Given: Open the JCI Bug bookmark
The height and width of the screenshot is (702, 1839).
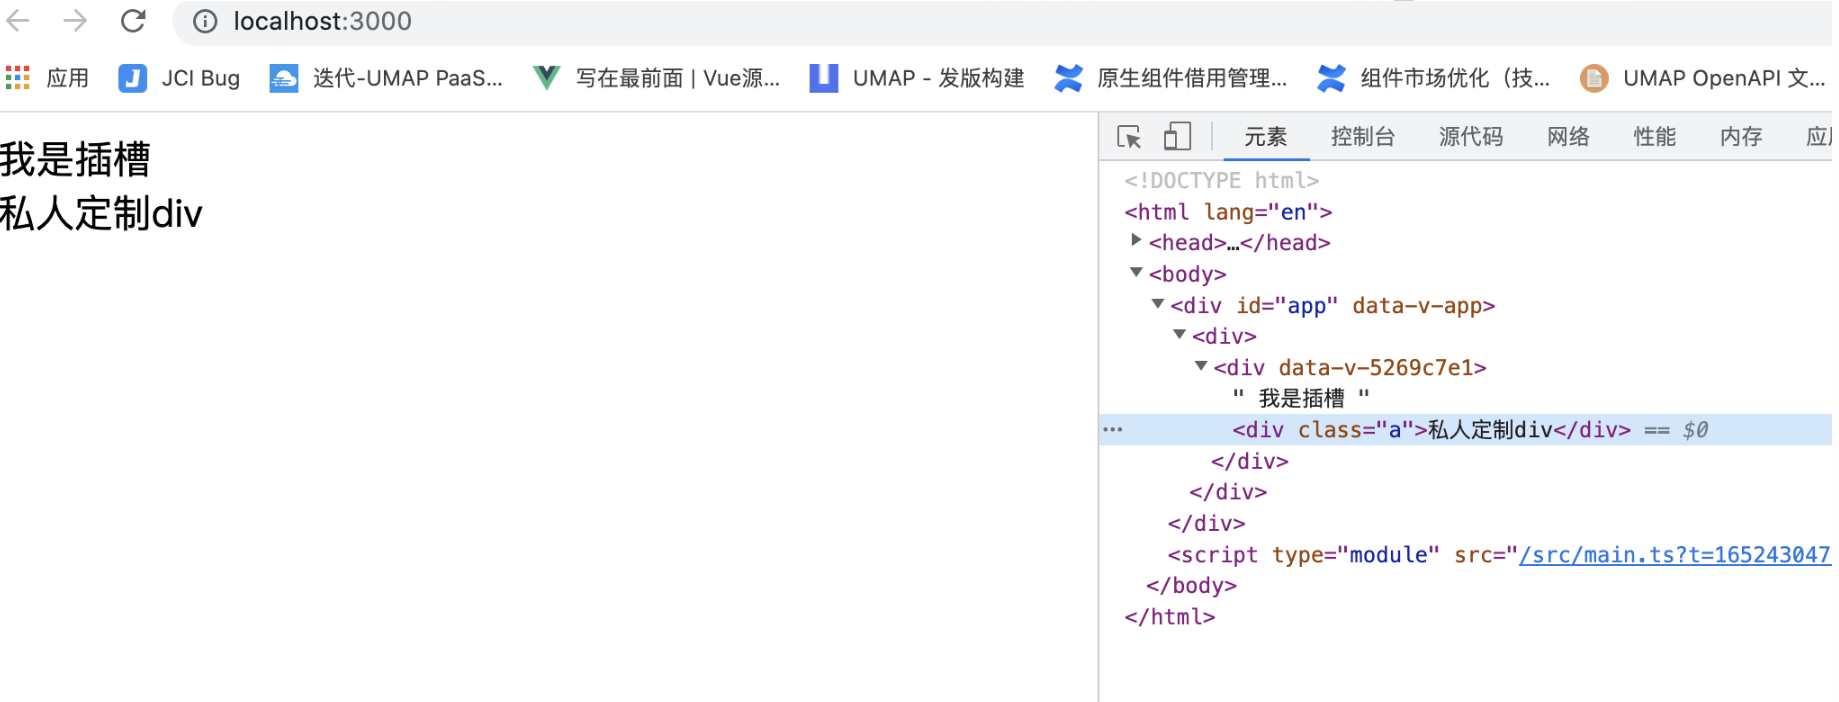Looking at the screenshot, I should click(180, 78).
